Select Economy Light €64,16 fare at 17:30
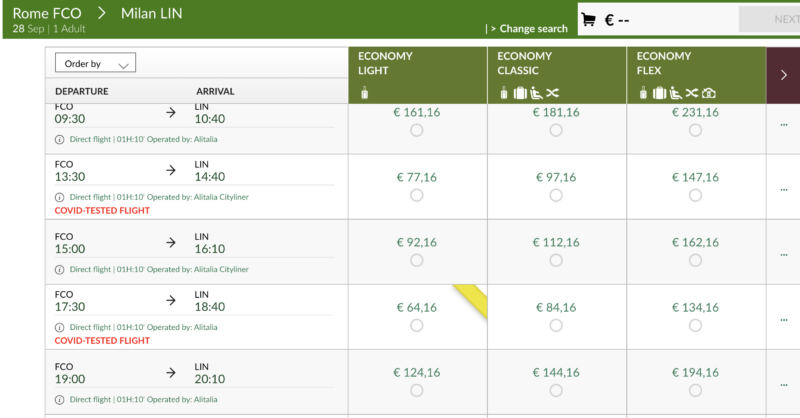Viewport: 800px width, 418px height. 416,325
